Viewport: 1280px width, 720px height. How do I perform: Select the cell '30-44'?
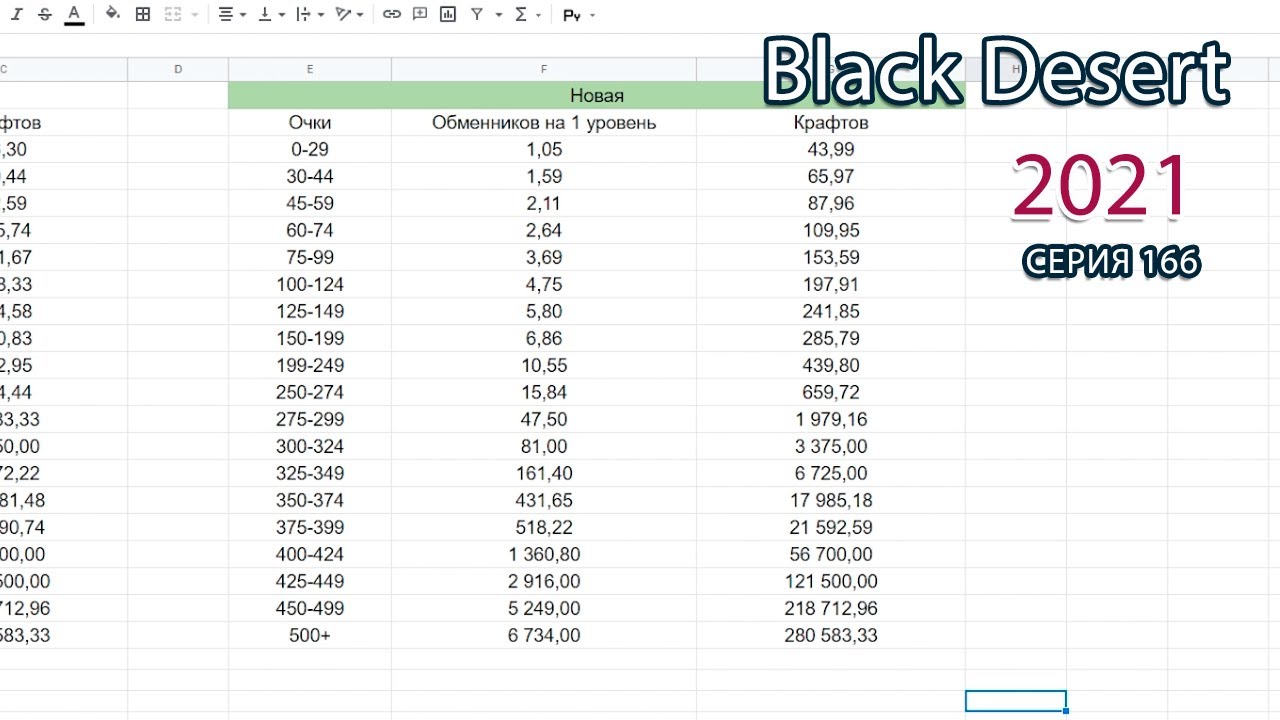click(310, 176)
